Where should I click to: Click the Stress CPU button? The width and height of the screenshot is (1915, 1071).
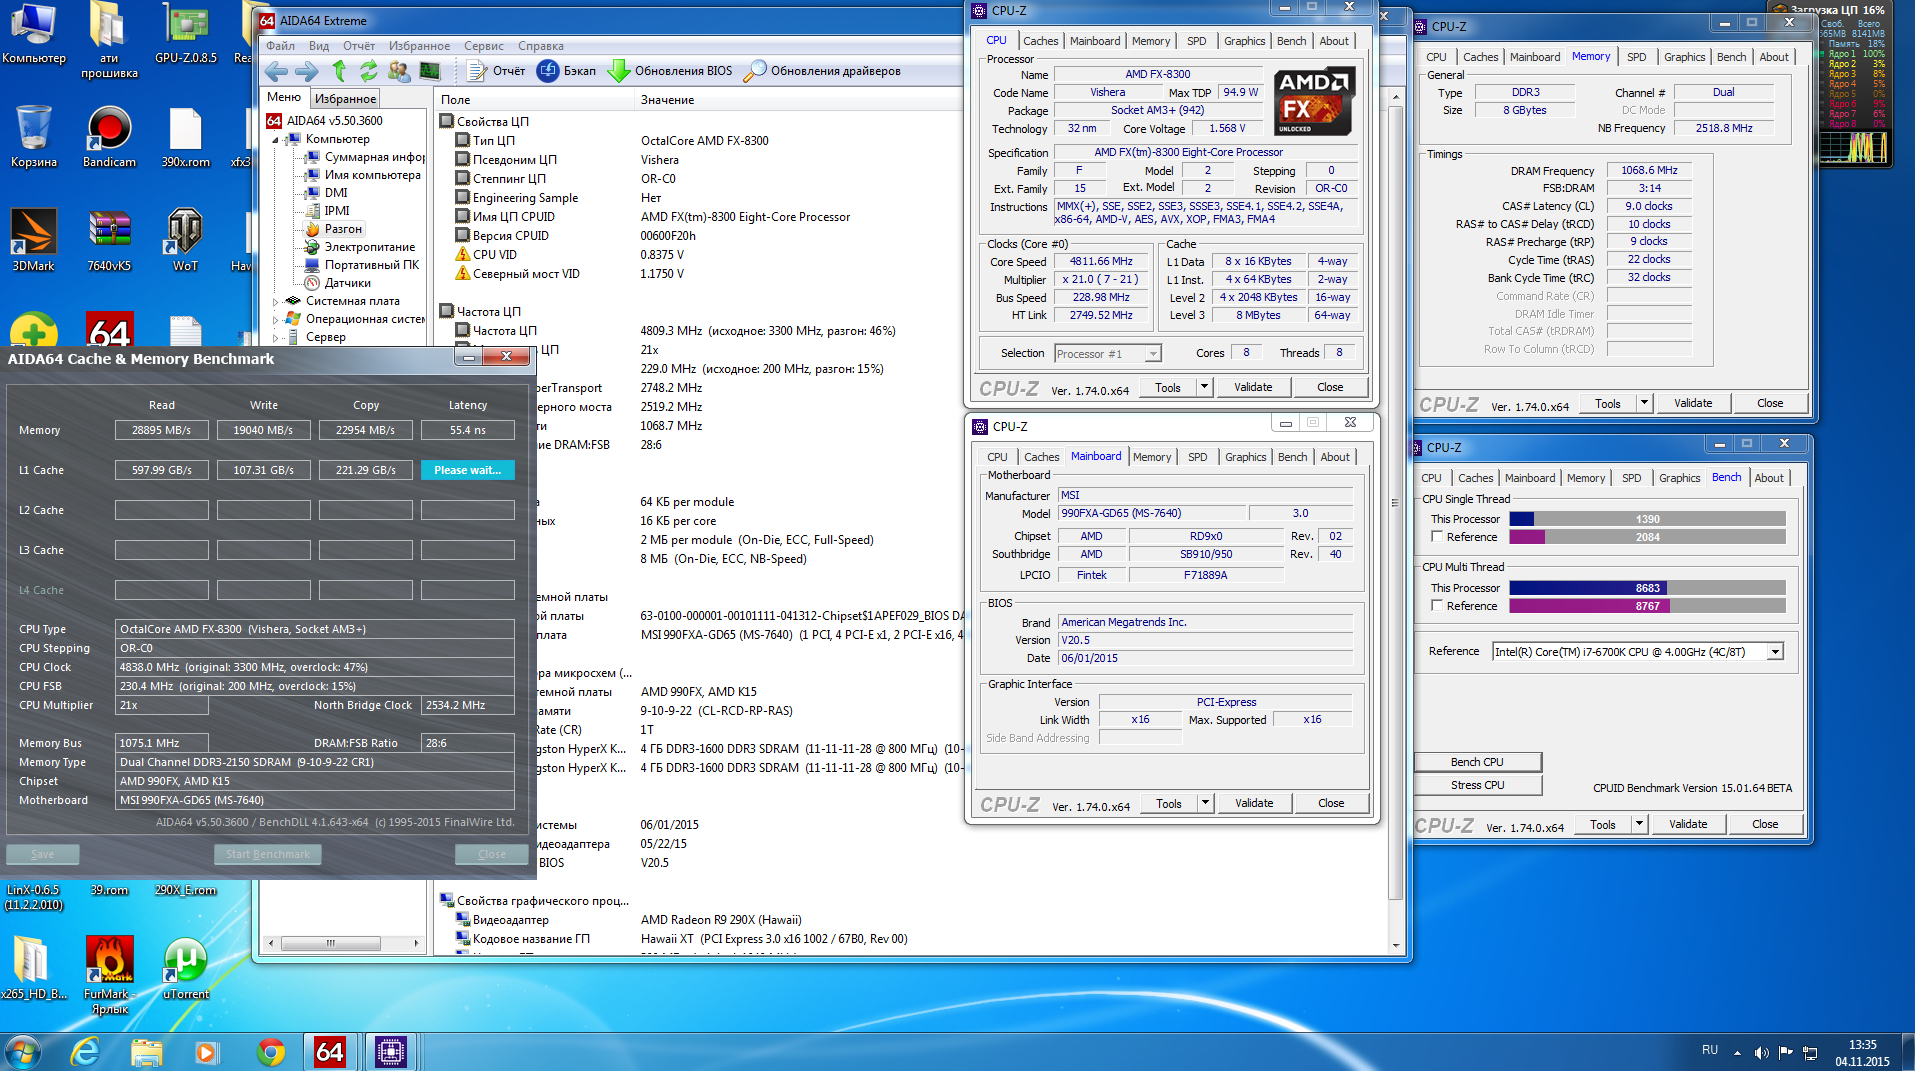[1477, 785]
